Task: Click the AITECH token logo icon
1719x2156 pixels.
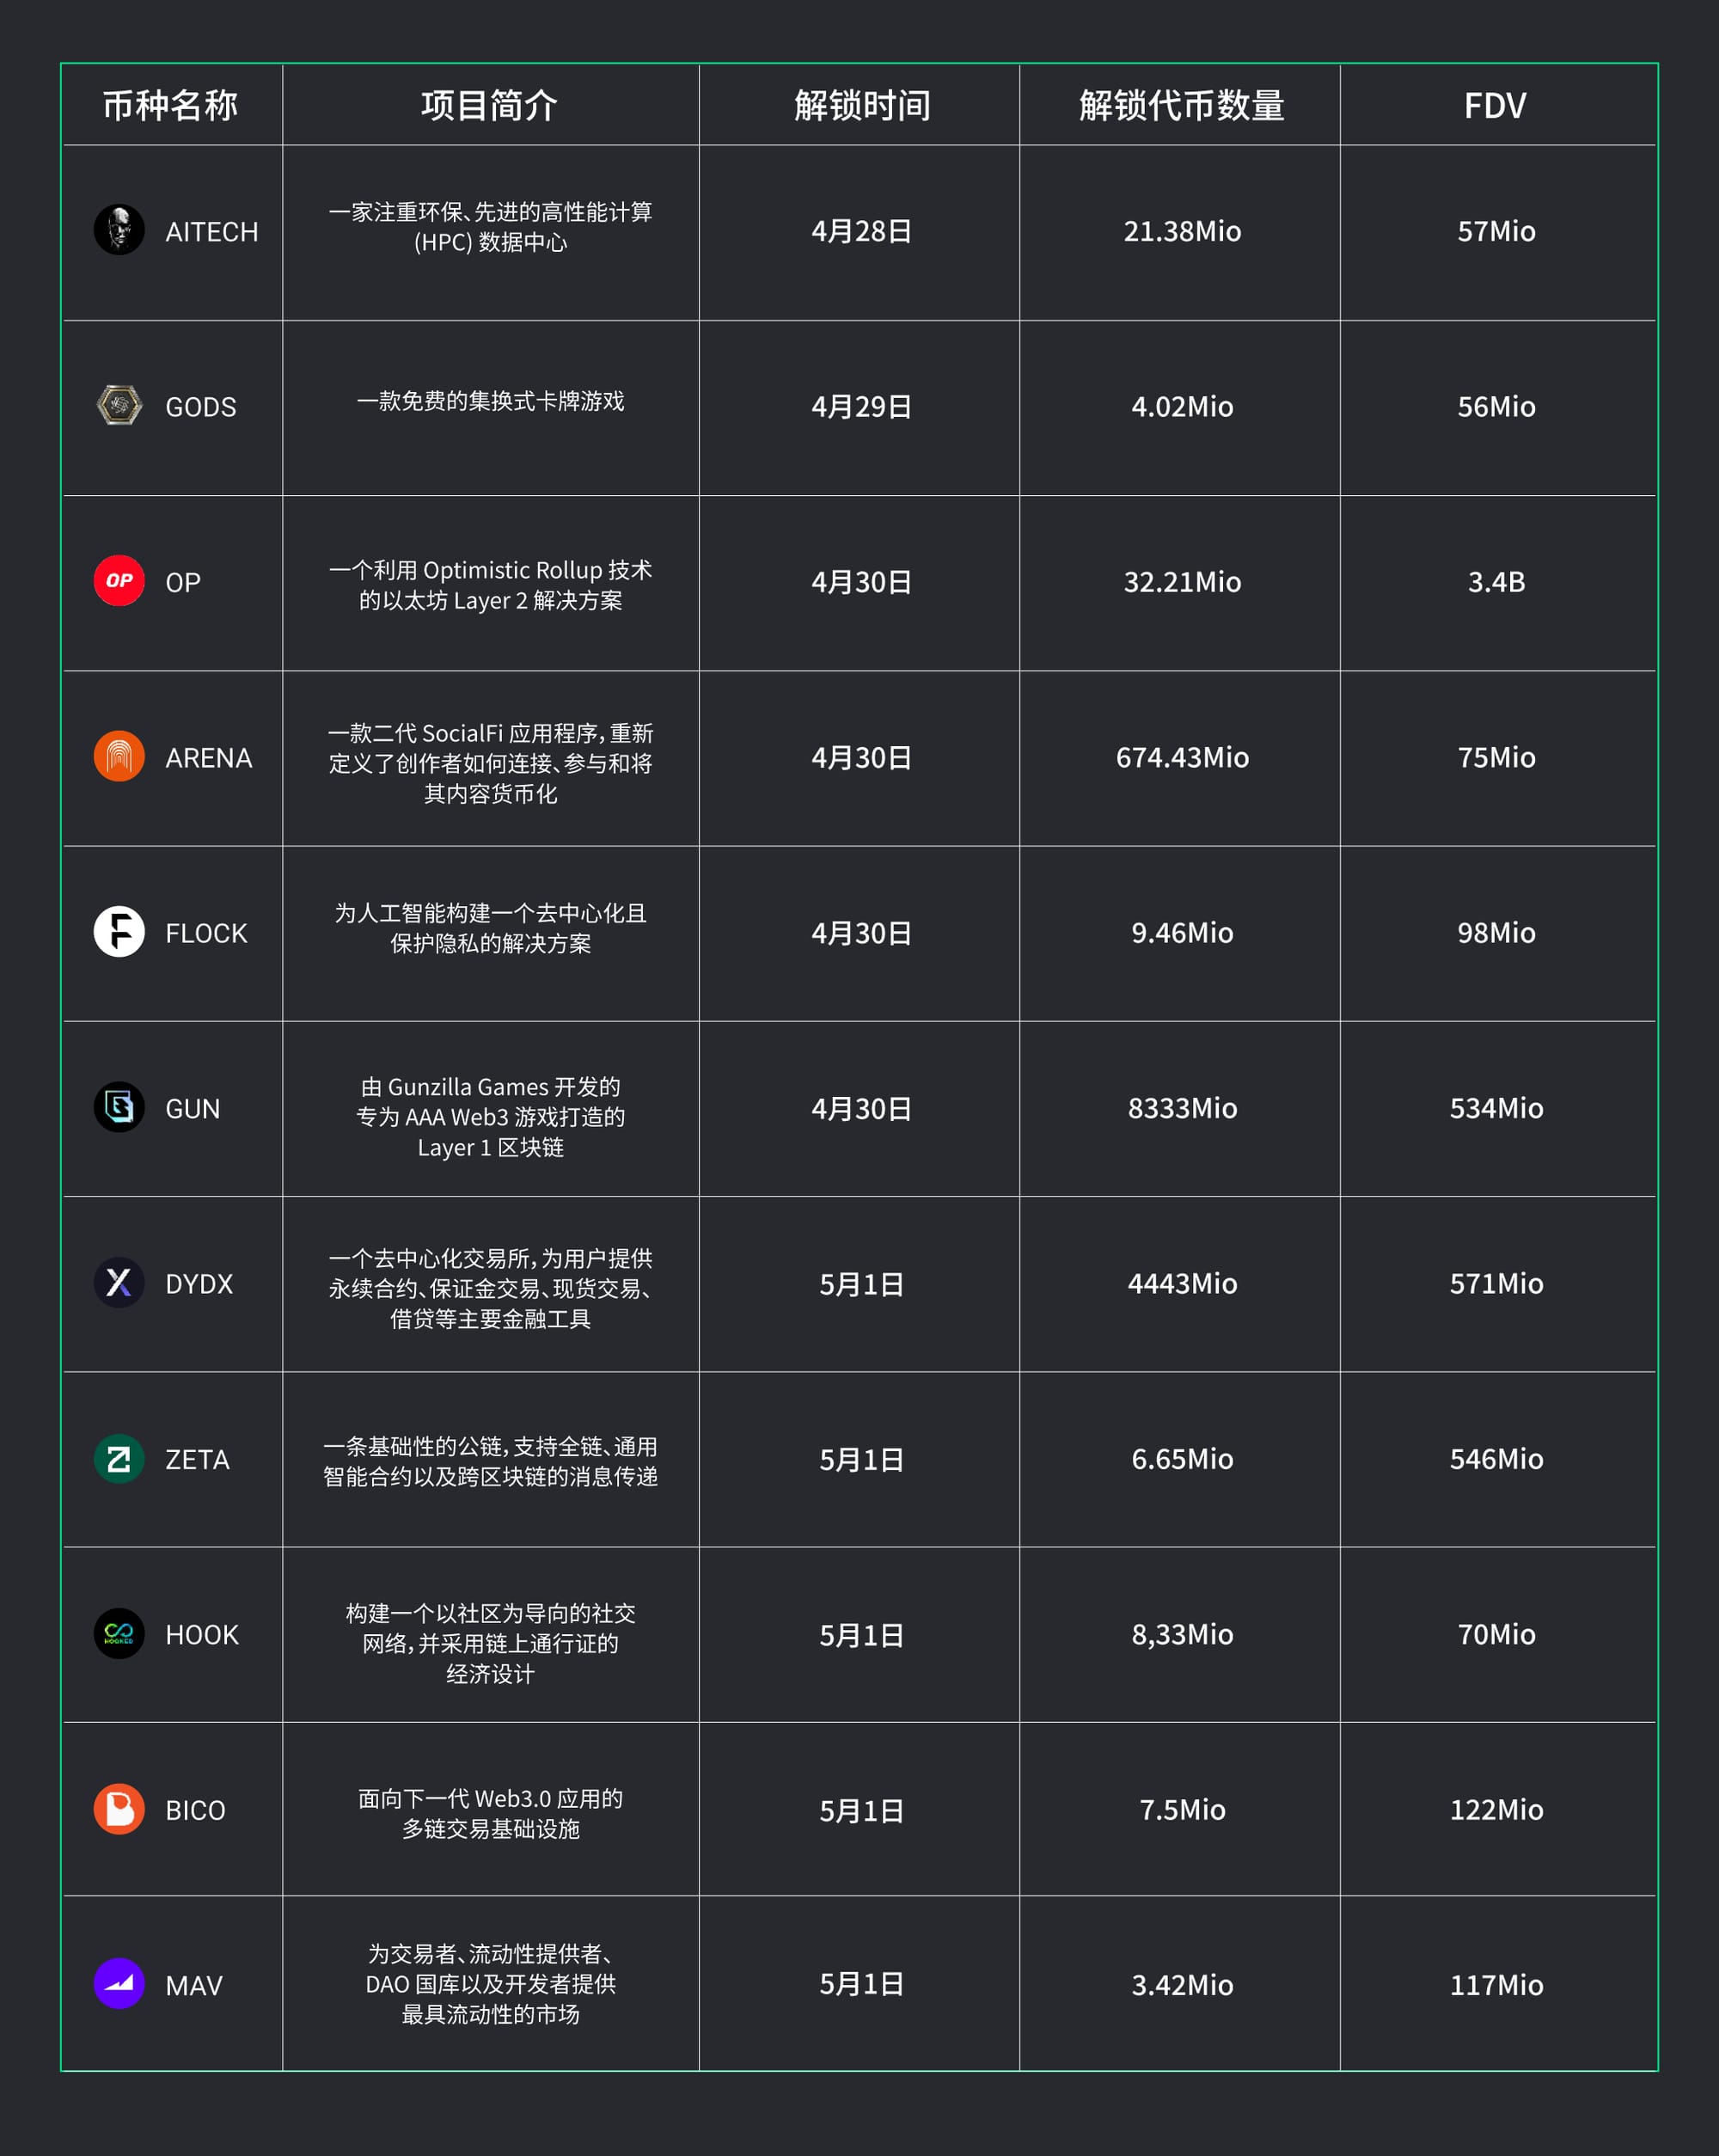Action: 119,230
